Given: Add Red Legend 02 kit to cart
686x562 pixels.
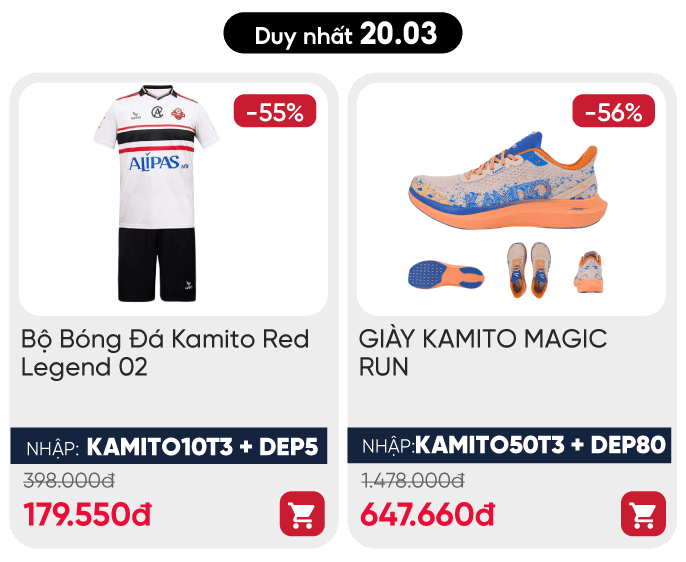Looking at the screenshot, I should 302,513.
